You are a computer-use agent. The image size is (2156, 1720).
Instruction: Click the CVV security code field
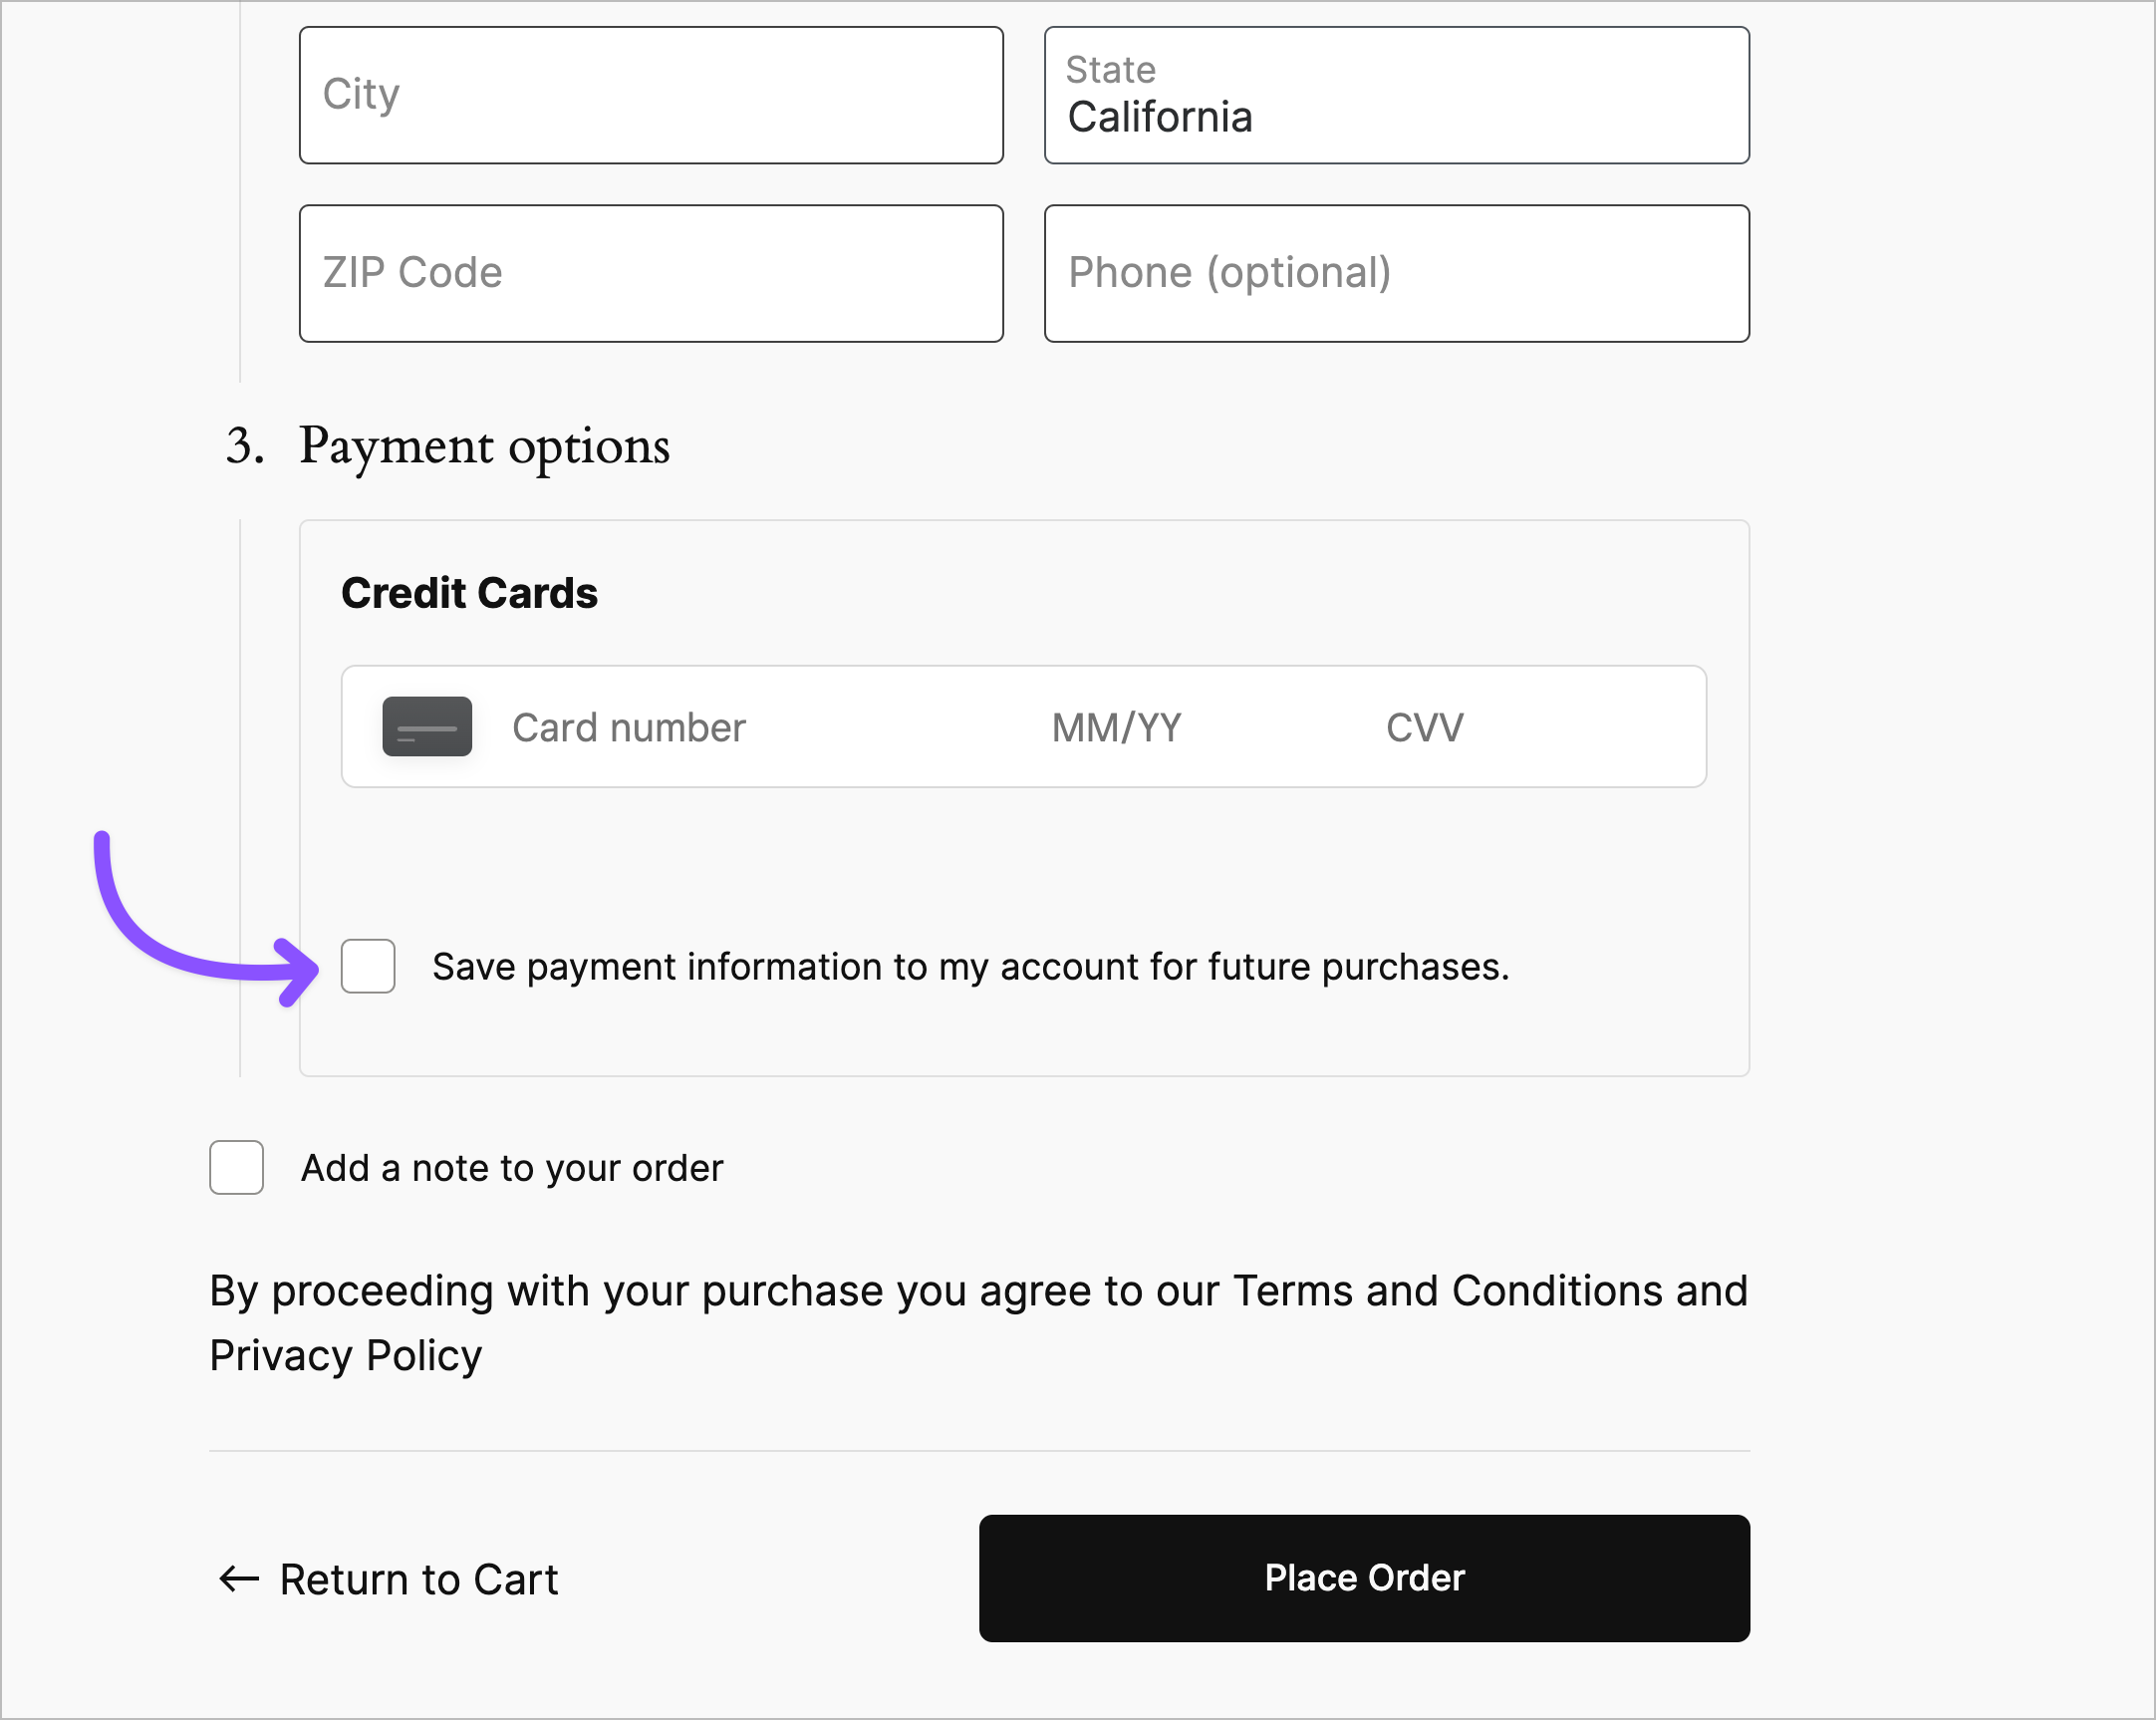click(x=1424, y=727)
